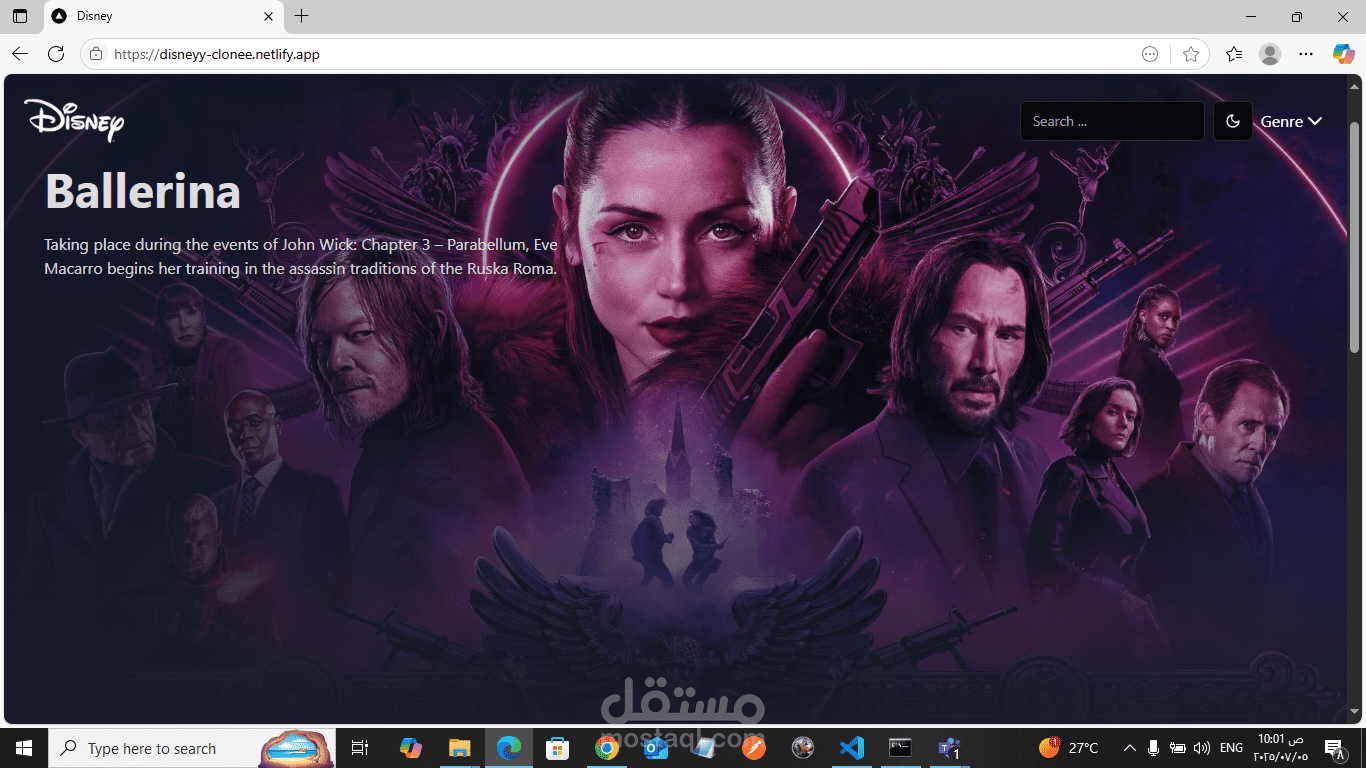Click the microphone tray icon
Image resolution: width=1366 pixels, height=768 pixels.
point(1154,748)
